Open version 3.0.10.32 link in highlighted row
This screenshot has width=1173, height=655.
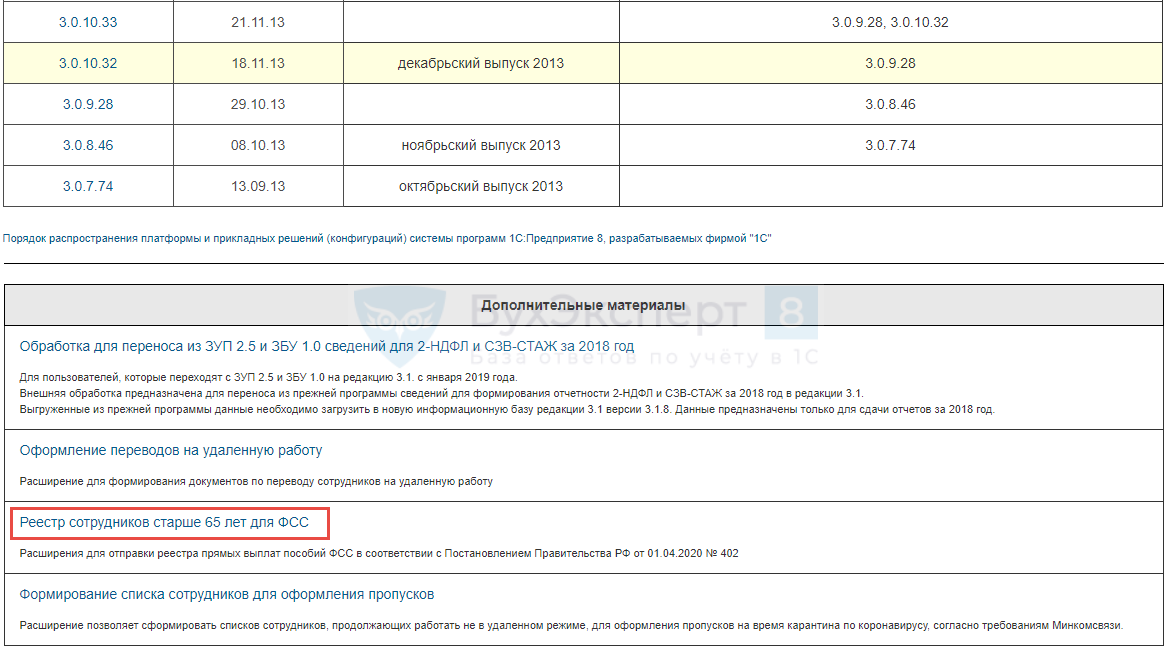(88, 63)
